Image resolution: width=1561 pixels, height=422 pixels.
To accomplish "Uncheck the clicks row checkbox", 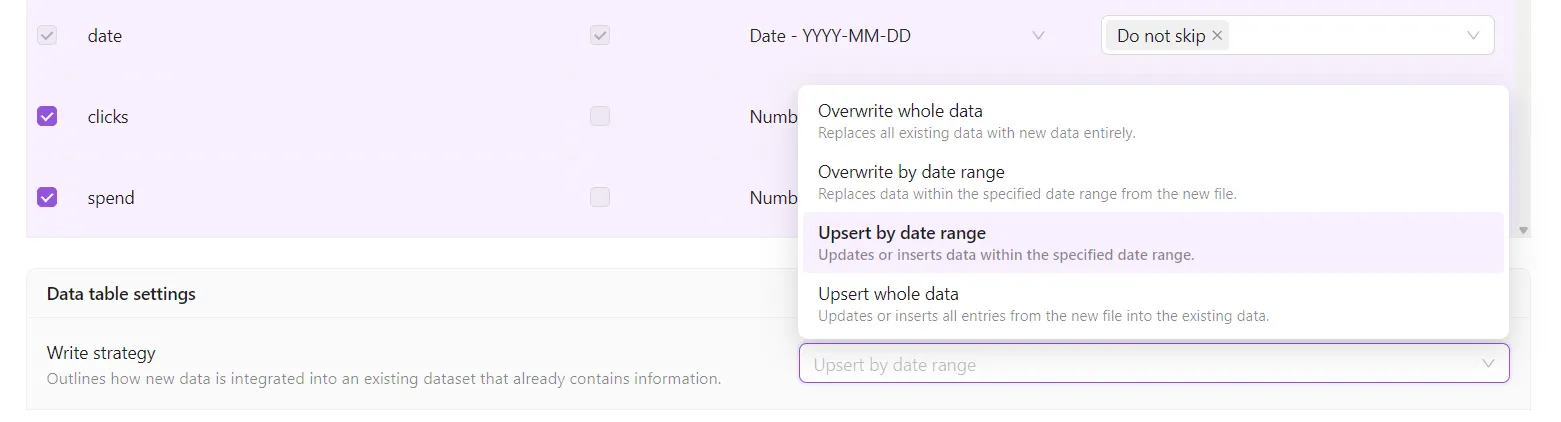I will (x=47, y=116).
